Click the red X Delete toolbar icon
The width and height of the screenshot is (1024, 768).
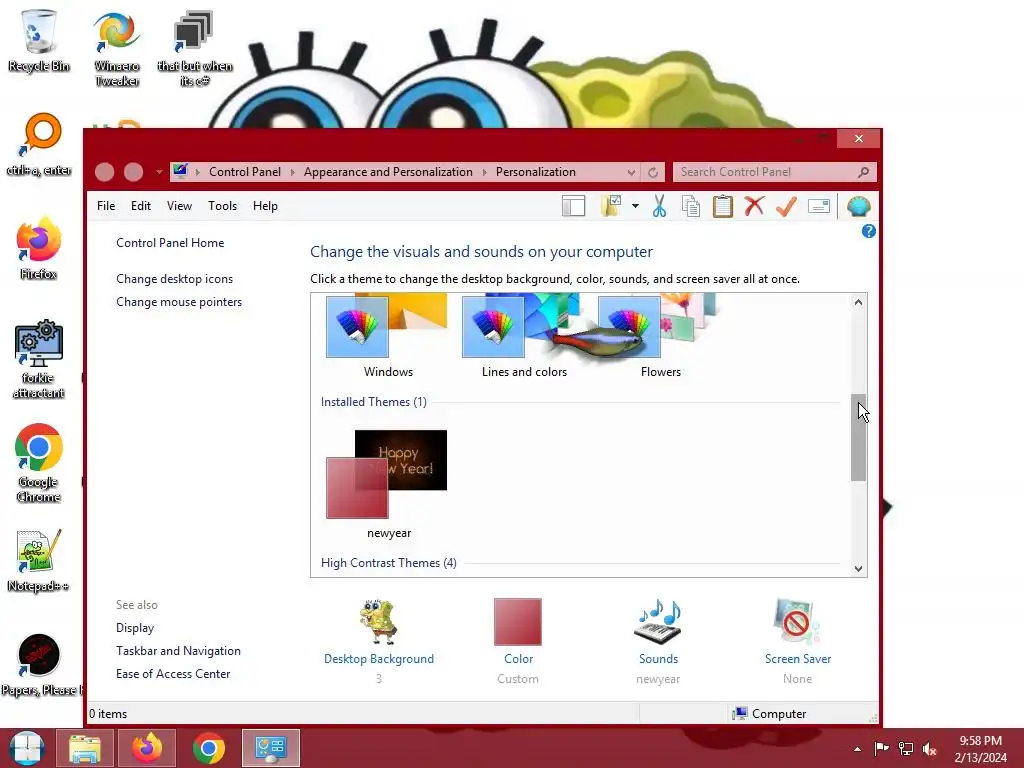(754, 206)
